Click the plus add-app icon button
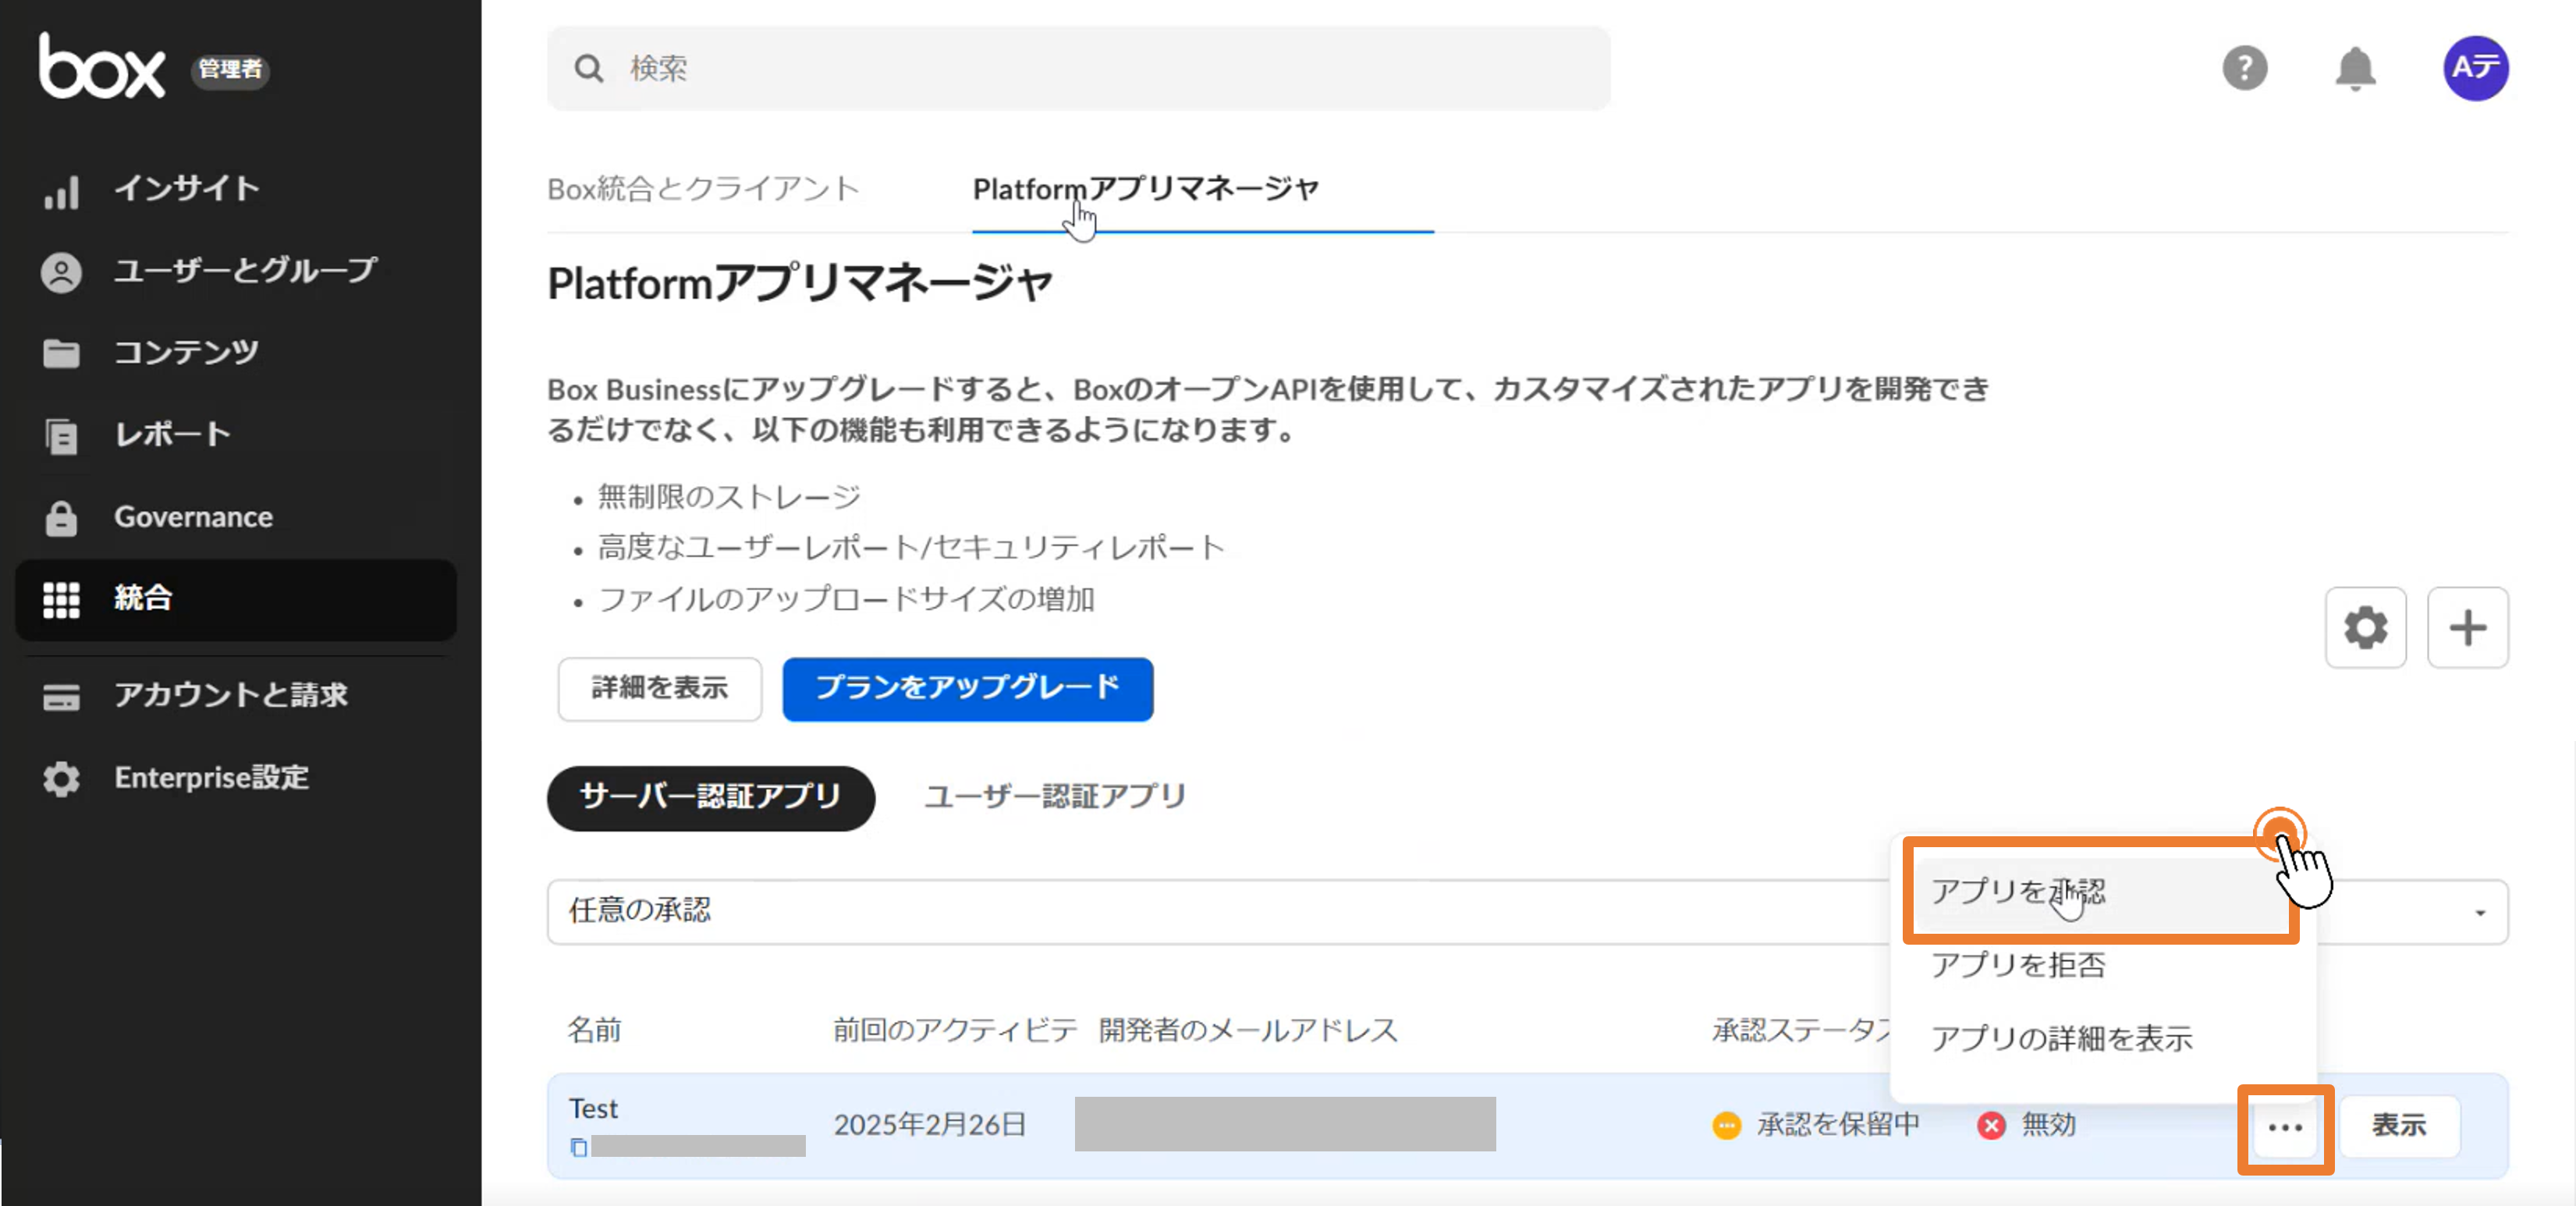Image resolution: width=2576 pixels, height=1206 pixels. coord(2467,627)
